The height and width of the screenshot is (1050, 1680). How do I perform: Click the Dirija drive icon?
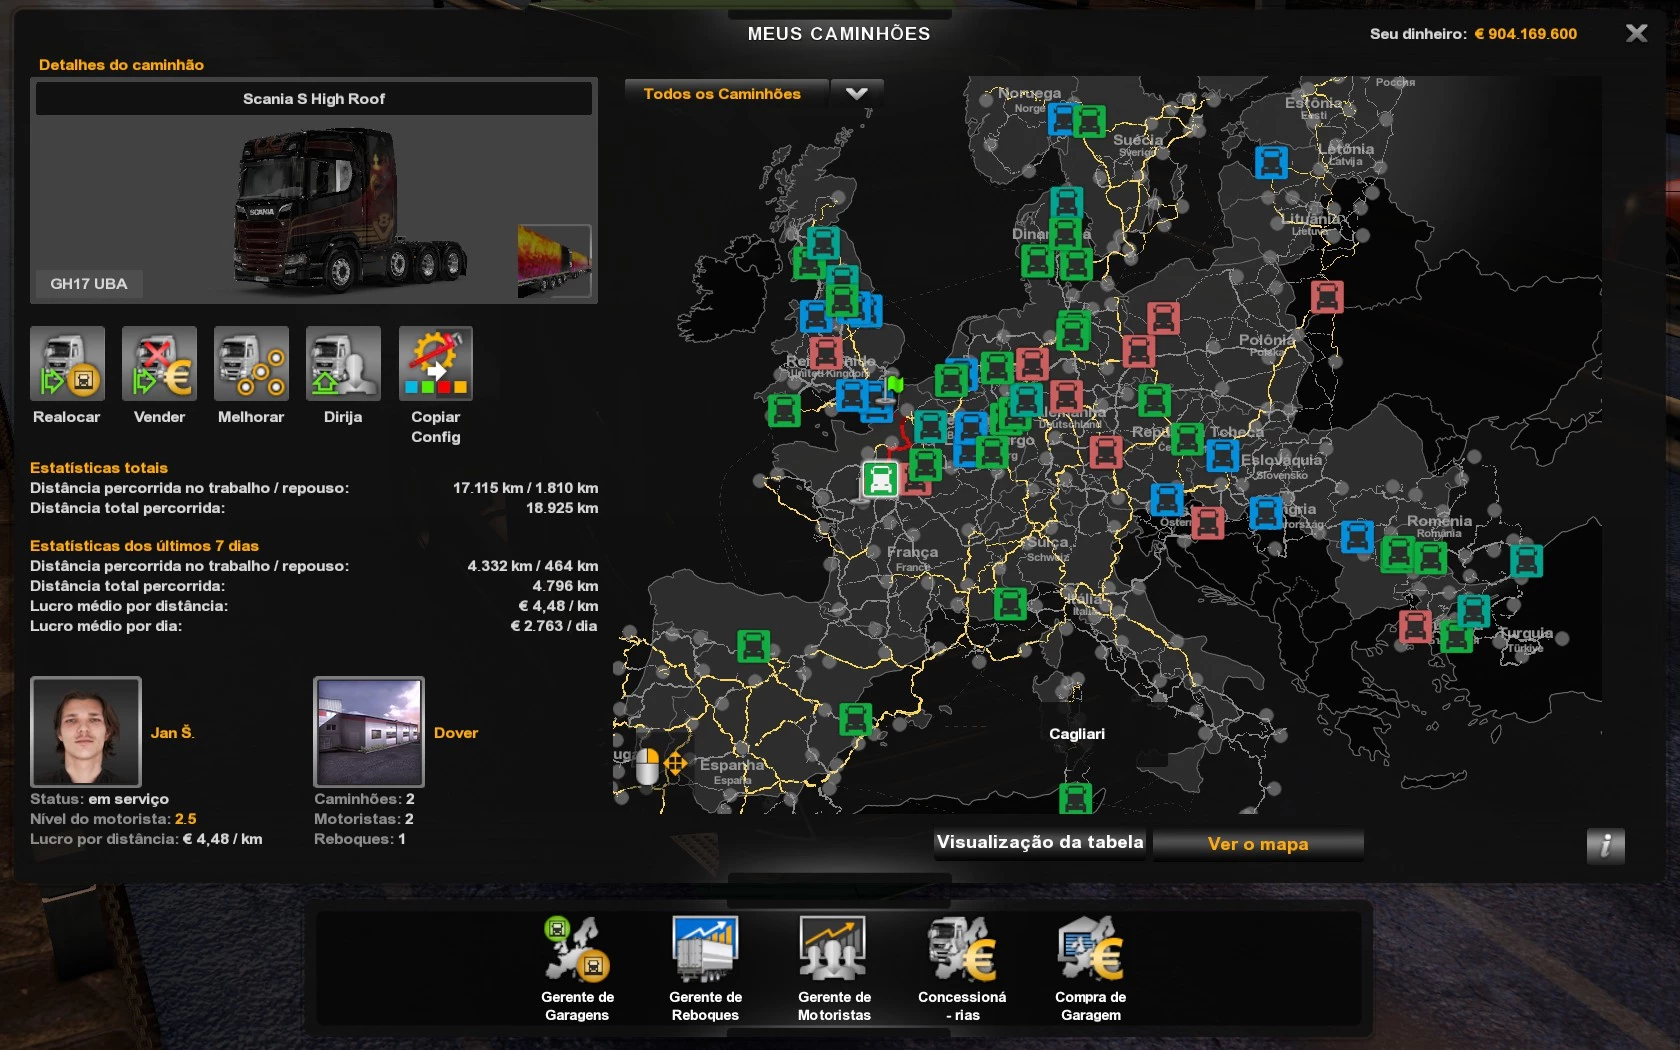click(x=343, y=364)
